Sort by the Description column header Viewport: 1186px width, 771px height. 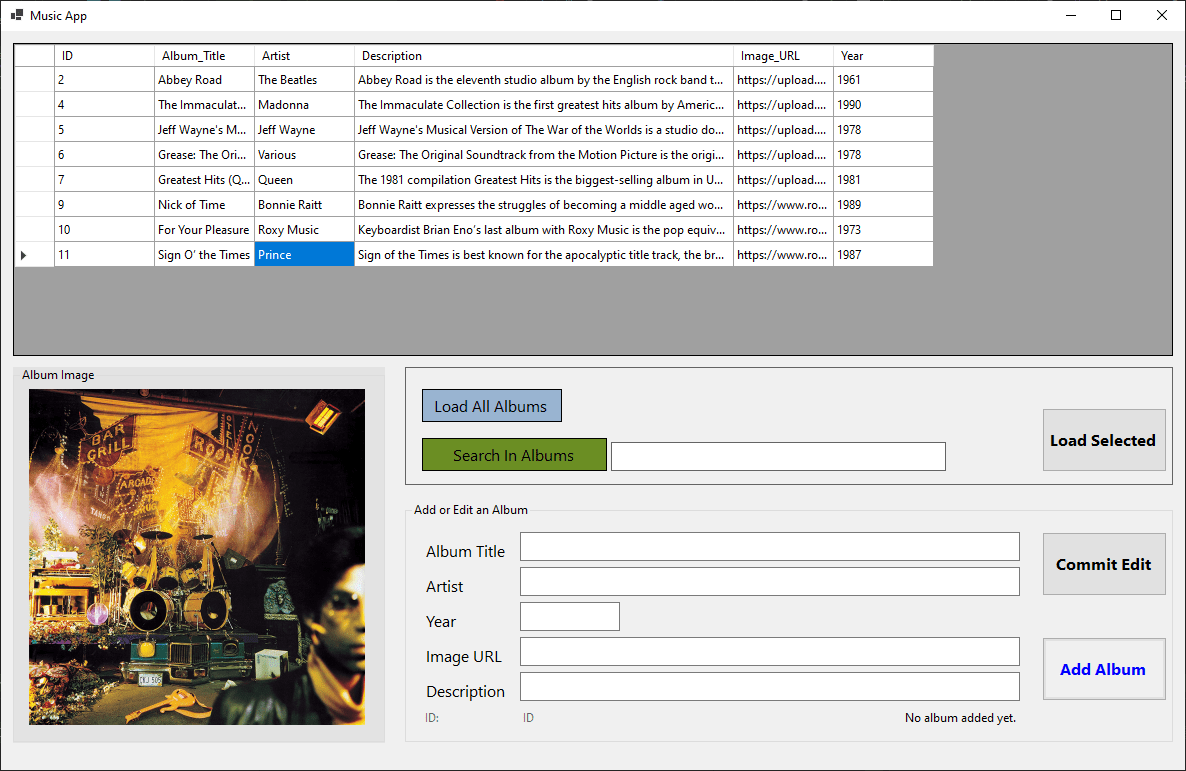[543, 56]
